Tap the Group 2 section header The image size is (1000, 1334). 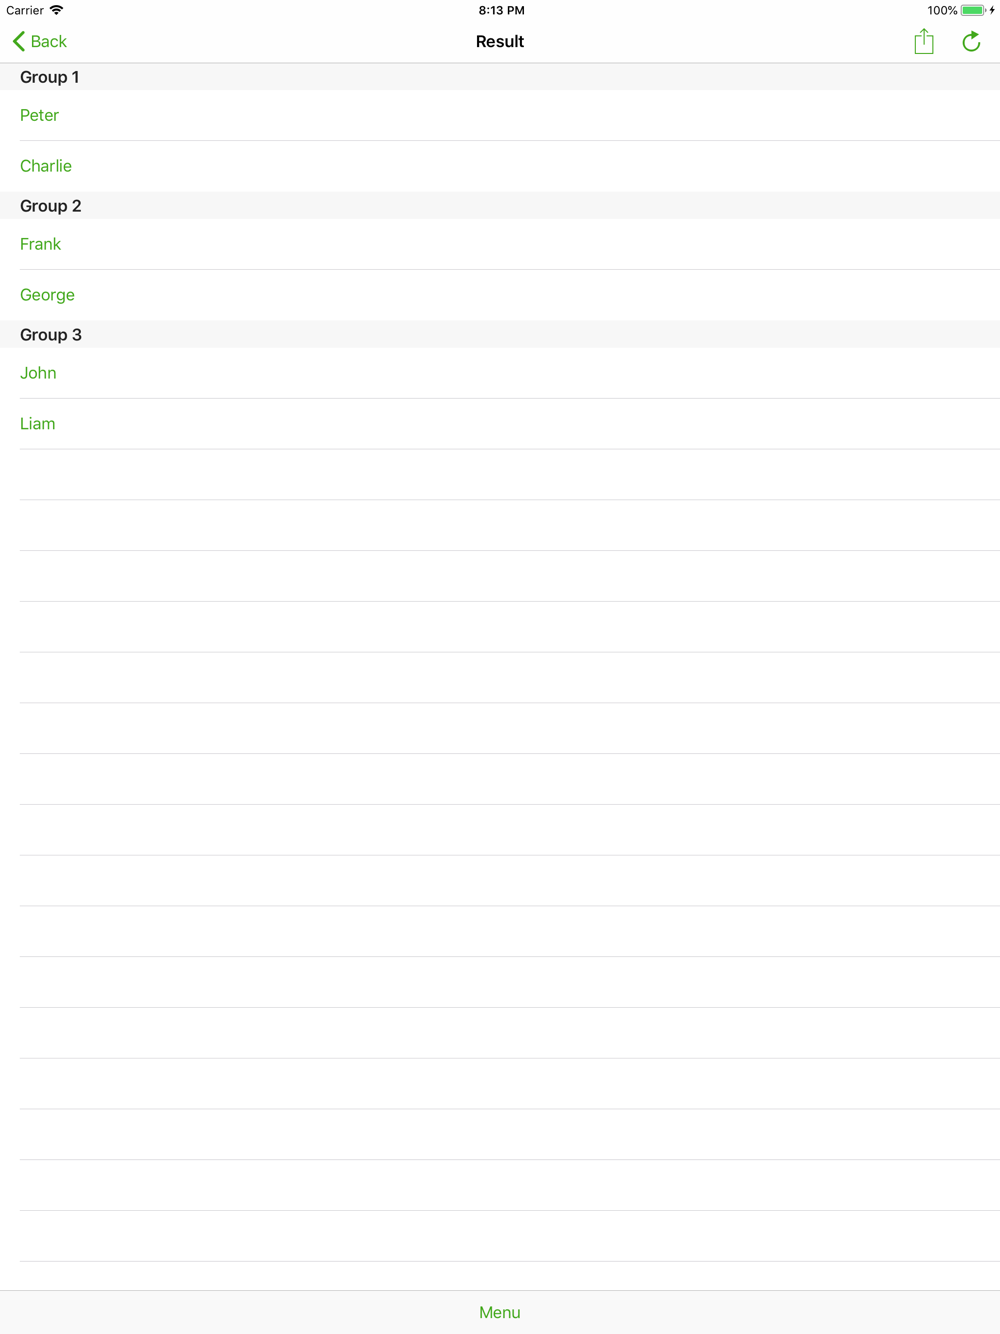(x=500, y=206)
